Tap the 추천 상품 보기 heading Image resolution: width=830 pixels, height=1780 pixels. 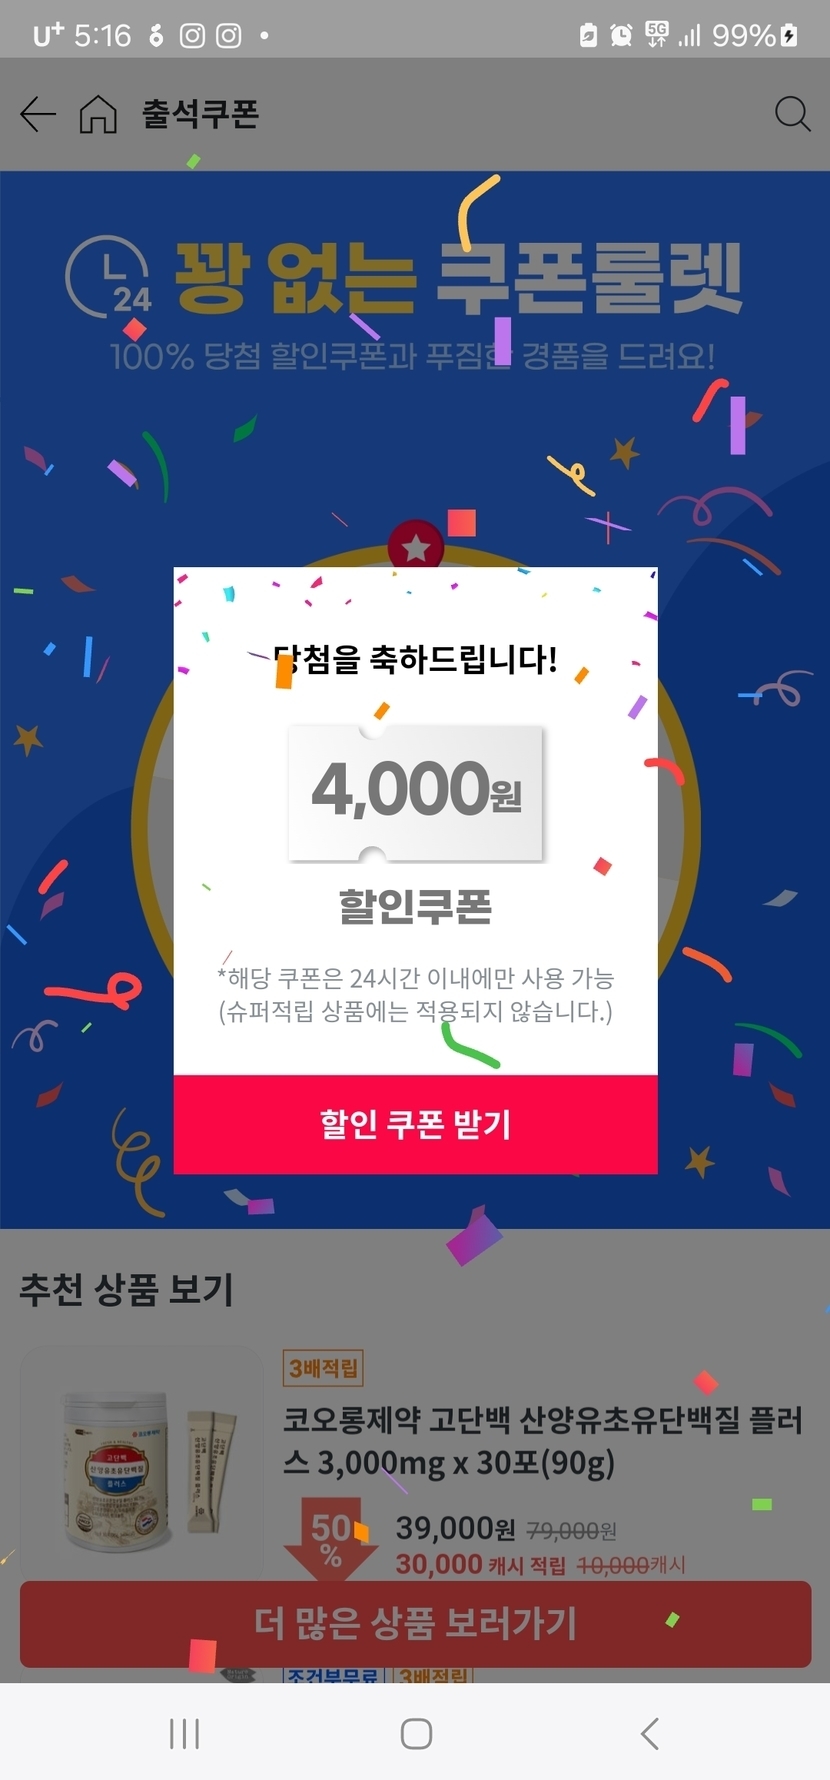click(126, 1290)
